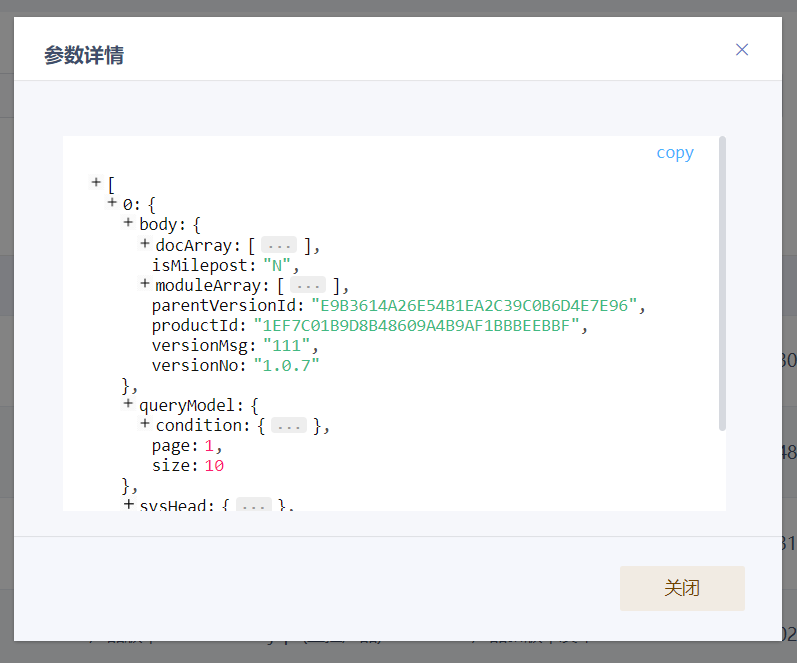This screenshot has height=663, width=797.
Task: Expand the sysHead node toggle
Action: (x=128, y=505)
